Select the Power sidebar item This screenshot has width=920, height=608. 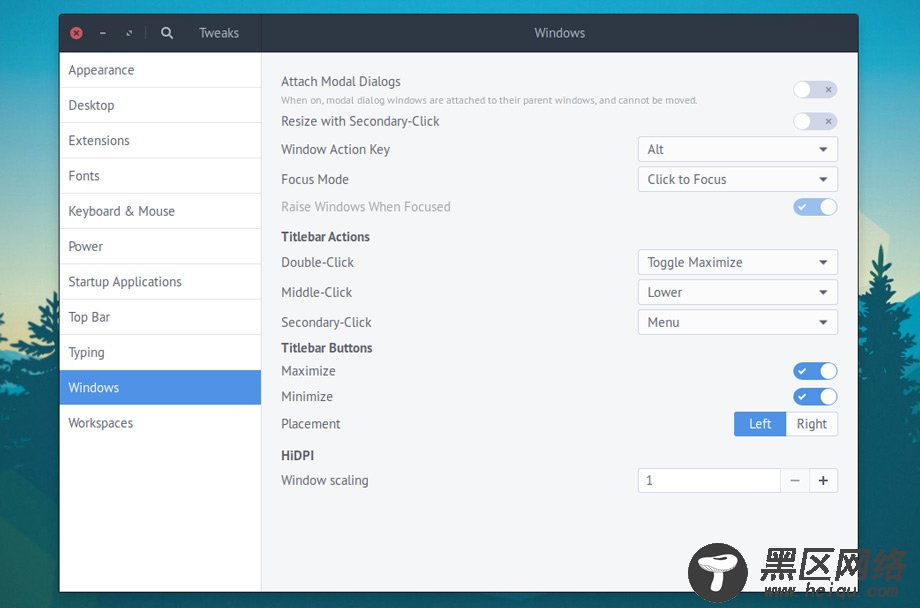click(x=160, y=246)
